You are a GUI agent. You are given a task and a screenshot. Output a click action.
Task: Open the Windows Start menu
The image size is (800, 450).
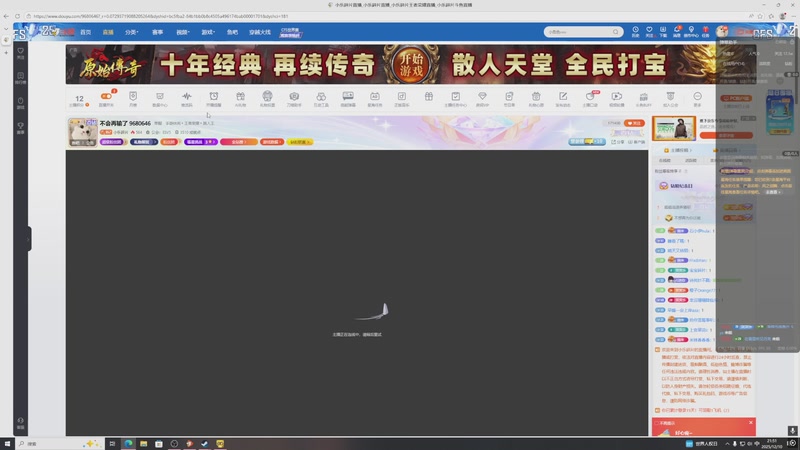tap(7, 443)
